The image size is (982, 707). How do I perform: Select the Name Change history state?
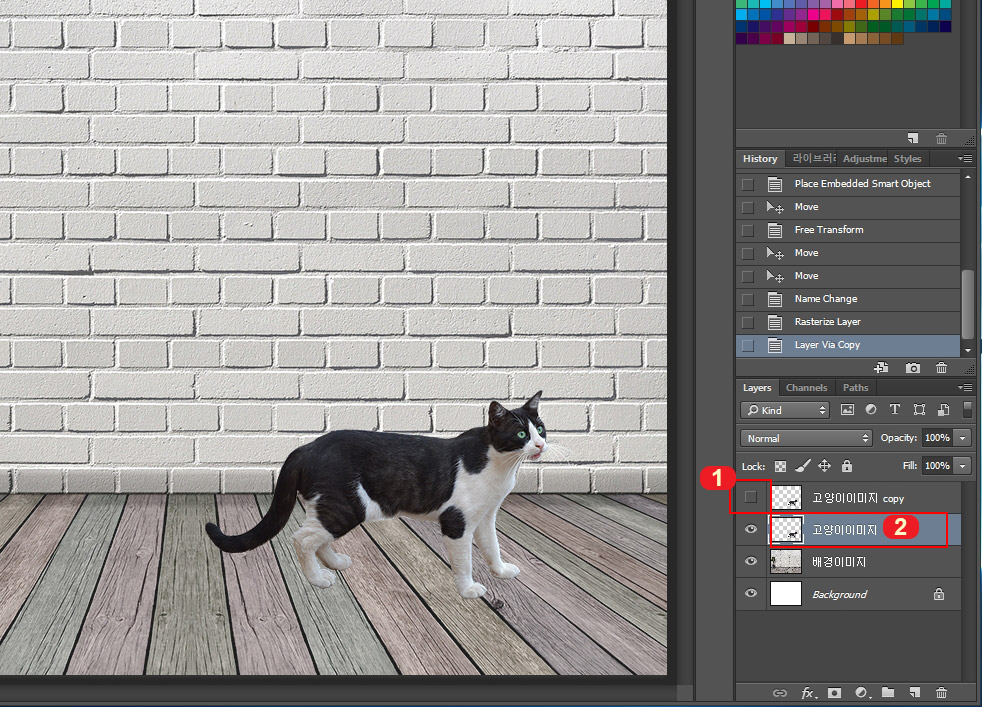(849, 299)
